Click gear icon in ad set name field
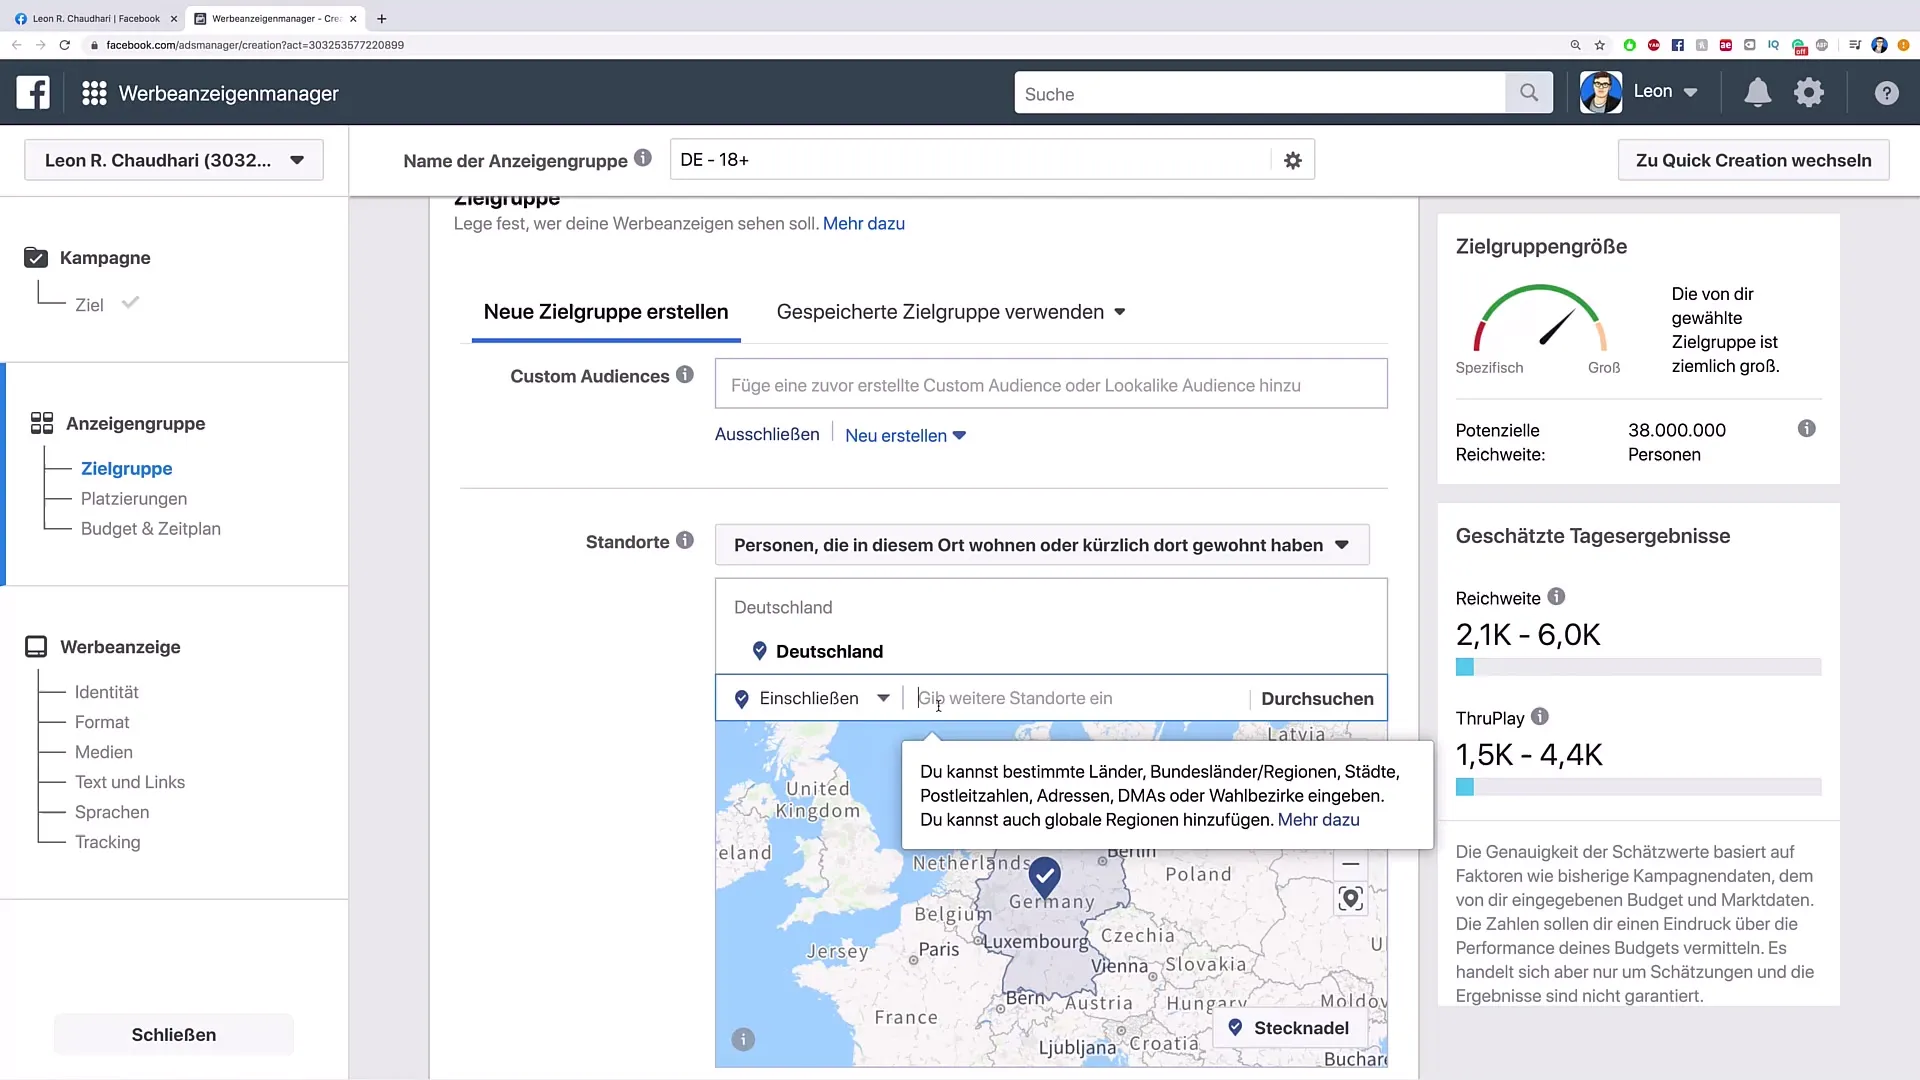The image size is (1920, 1080). (1293, 160)
